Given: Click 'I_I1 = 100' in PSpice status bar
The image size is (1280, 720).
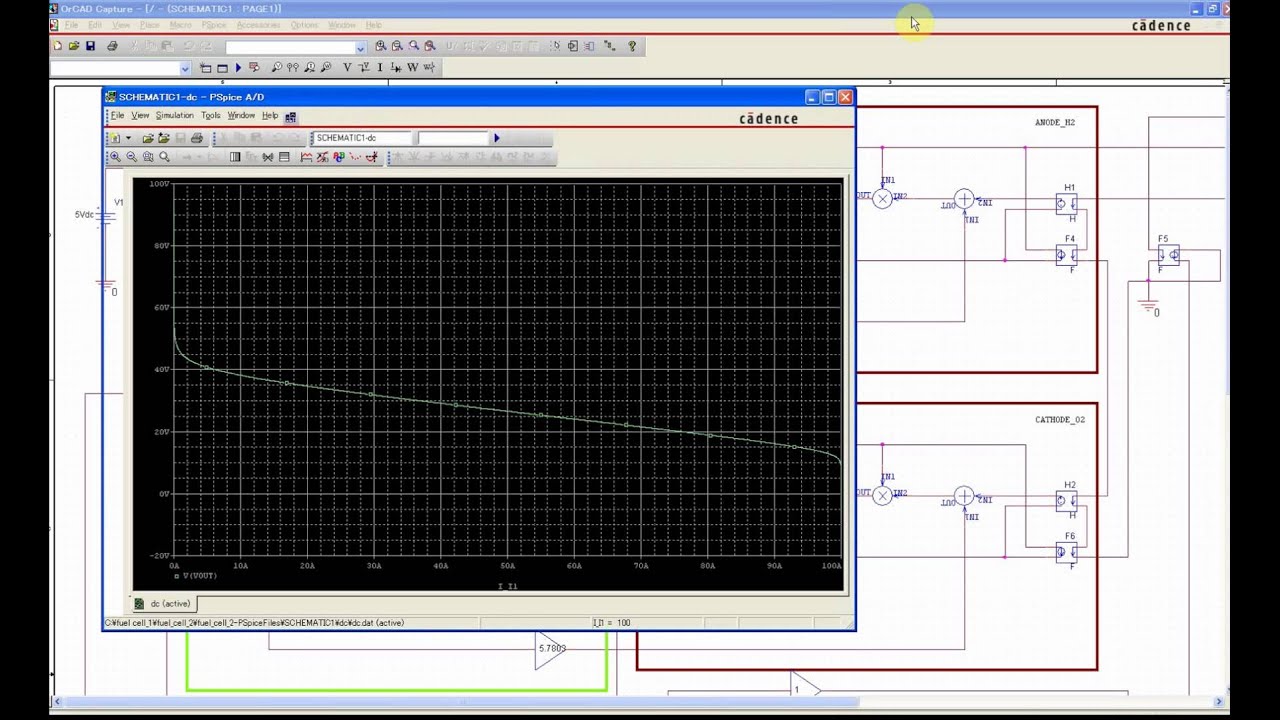Looking at the screenshot, I should tap(611, 623).
